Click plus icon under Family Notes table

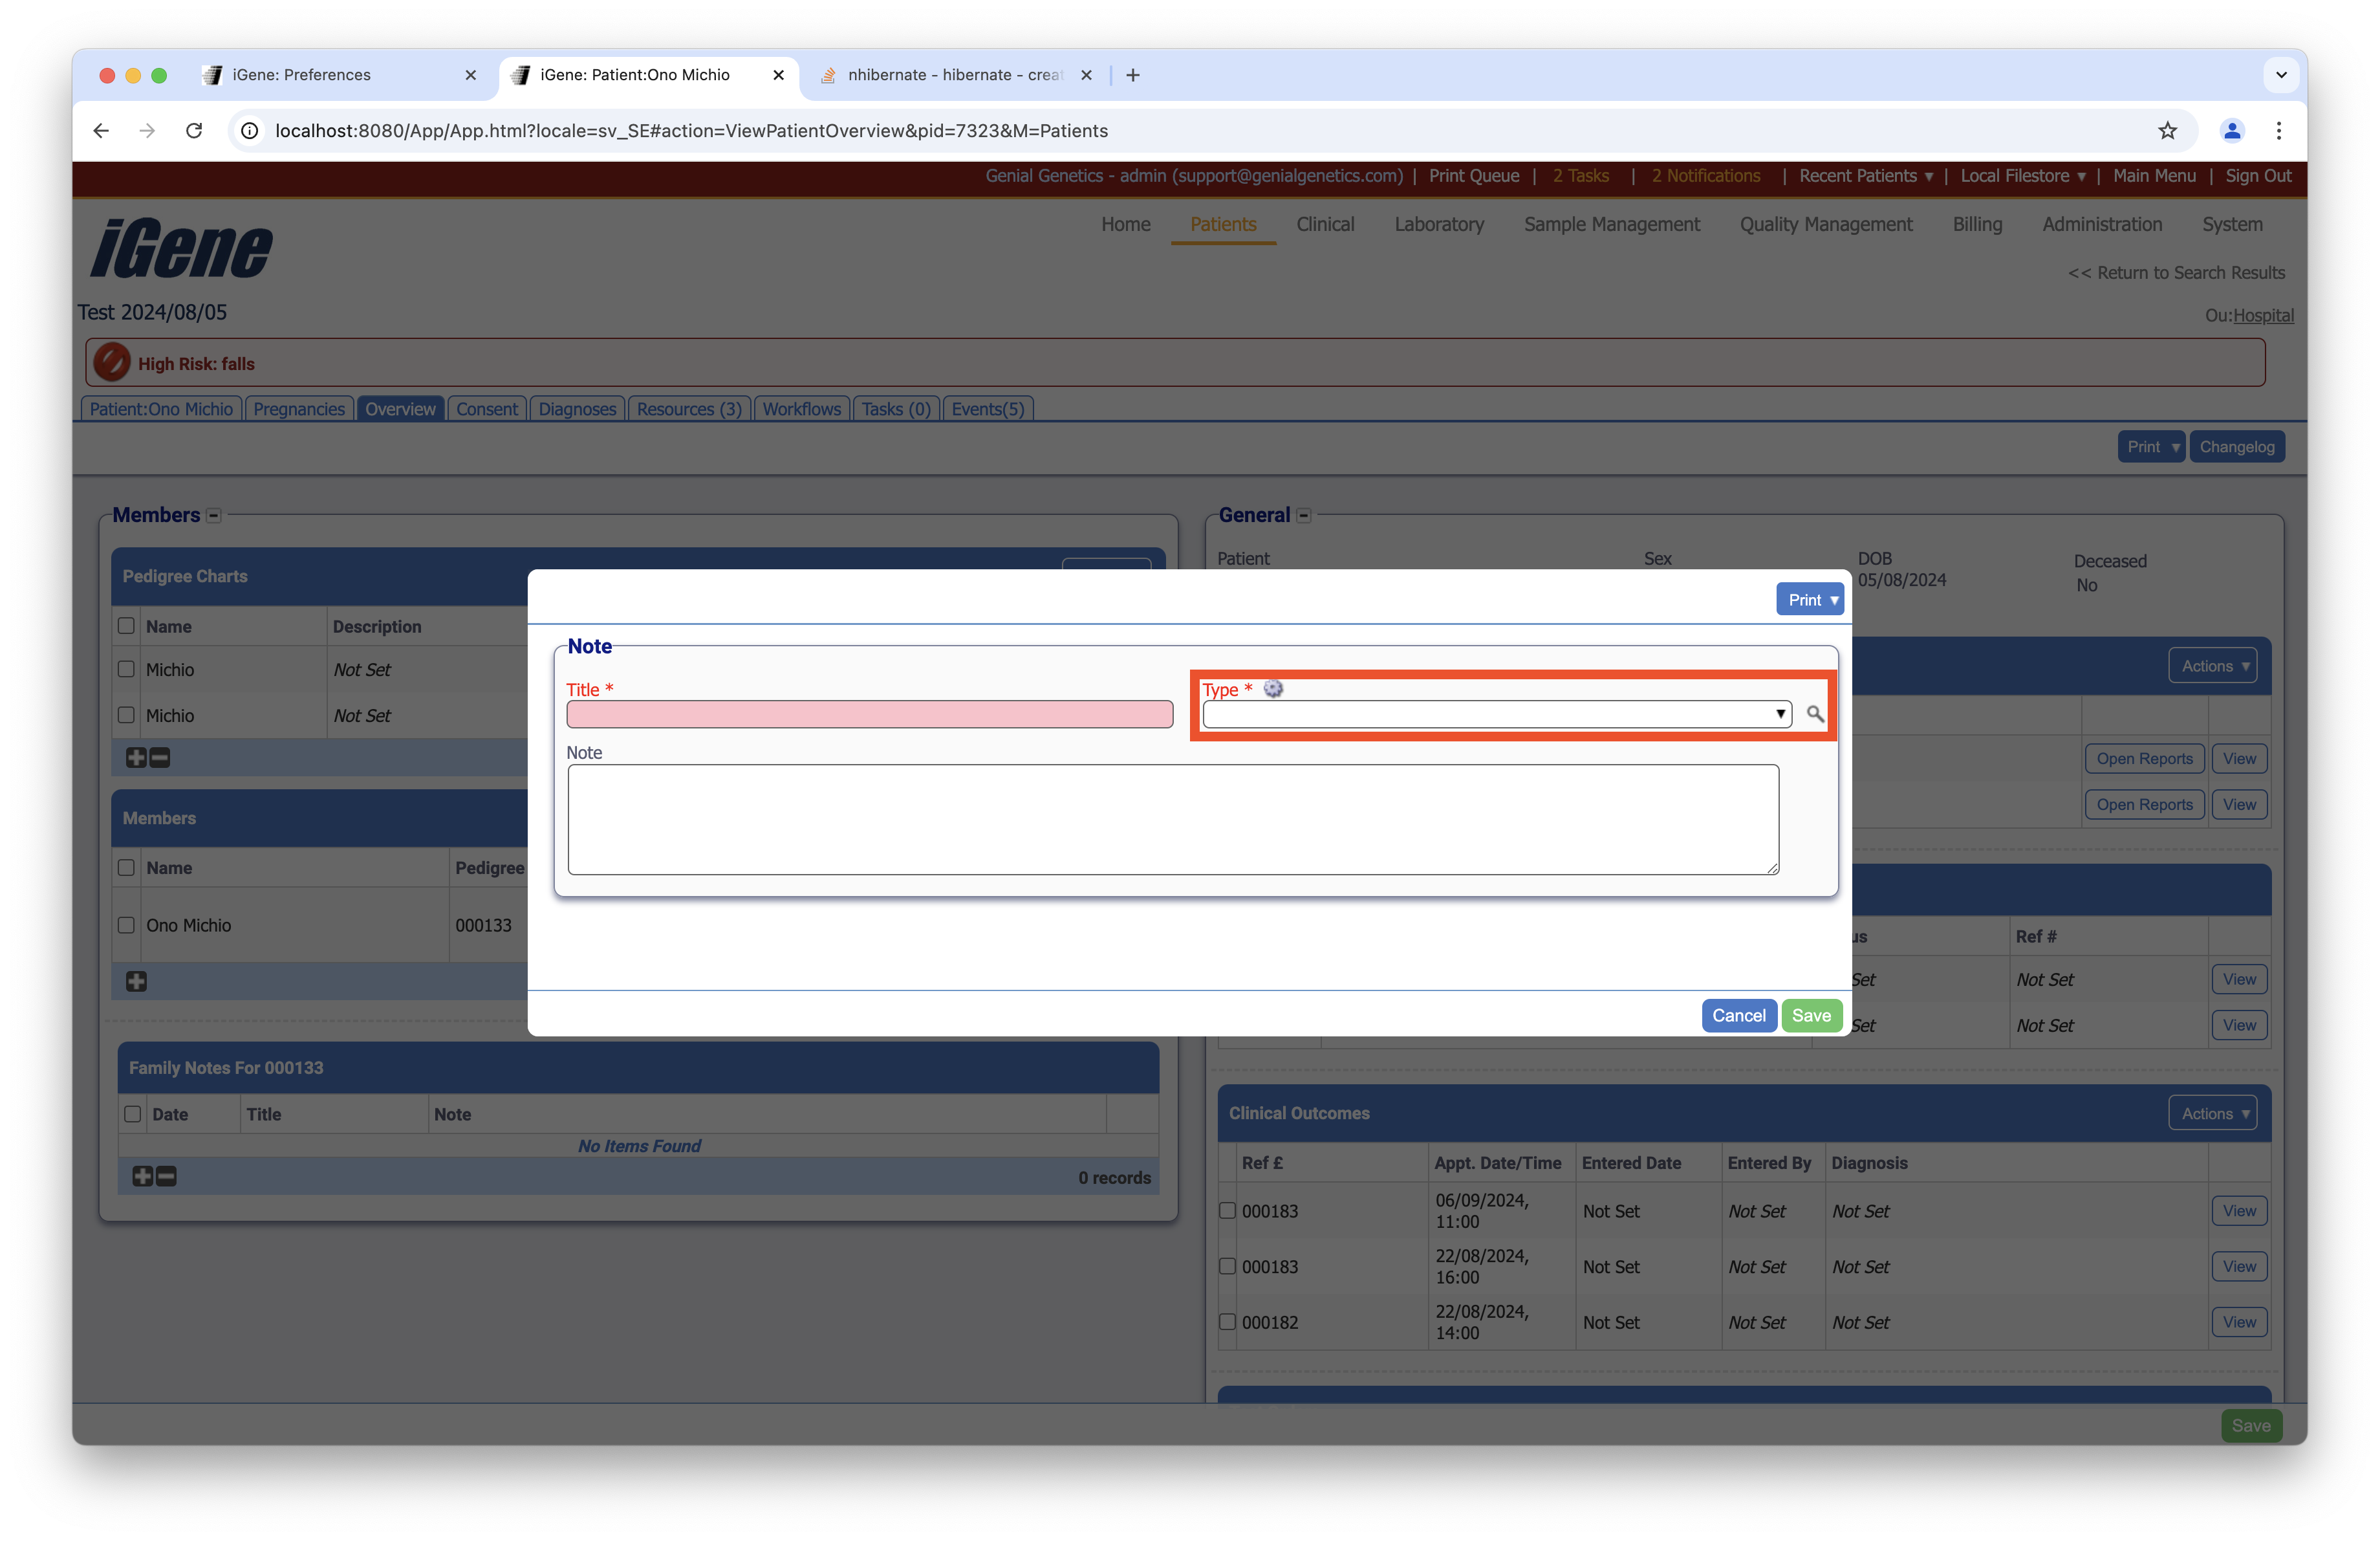coord(142,1176)
